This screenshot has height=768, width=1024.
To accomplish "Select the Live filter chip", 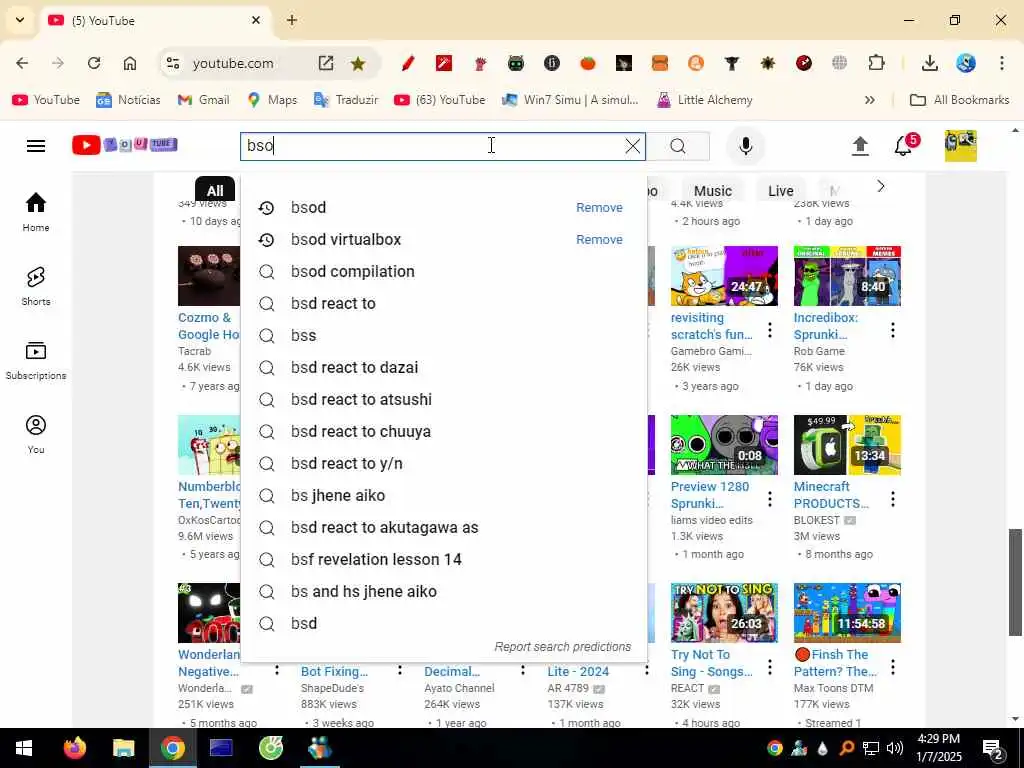I will point(780,191).
